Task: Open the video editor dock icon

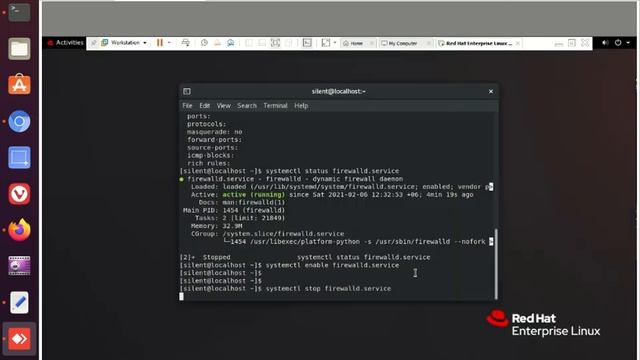Action: [19, 266]
